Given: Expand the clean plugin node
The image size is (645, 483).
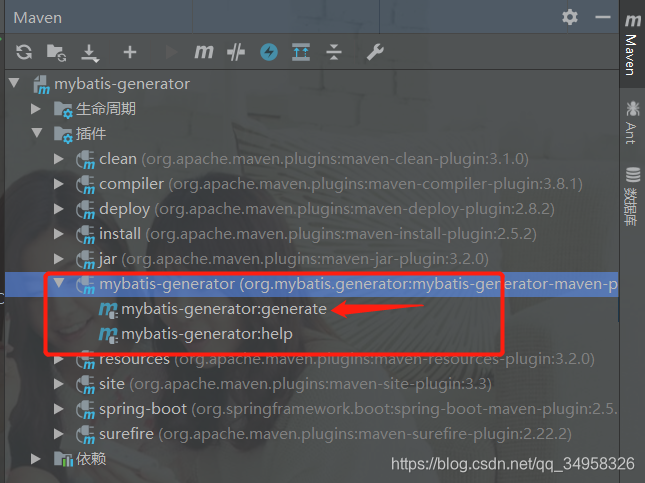Looking at the screenshot, I should point(59,159).
